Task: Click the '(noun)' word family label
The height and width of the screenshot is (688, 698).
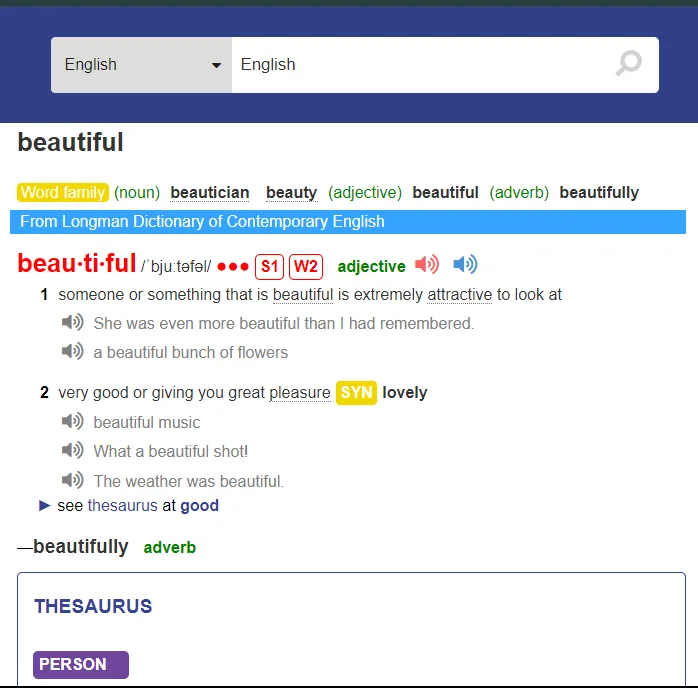Action: (137, 193)
